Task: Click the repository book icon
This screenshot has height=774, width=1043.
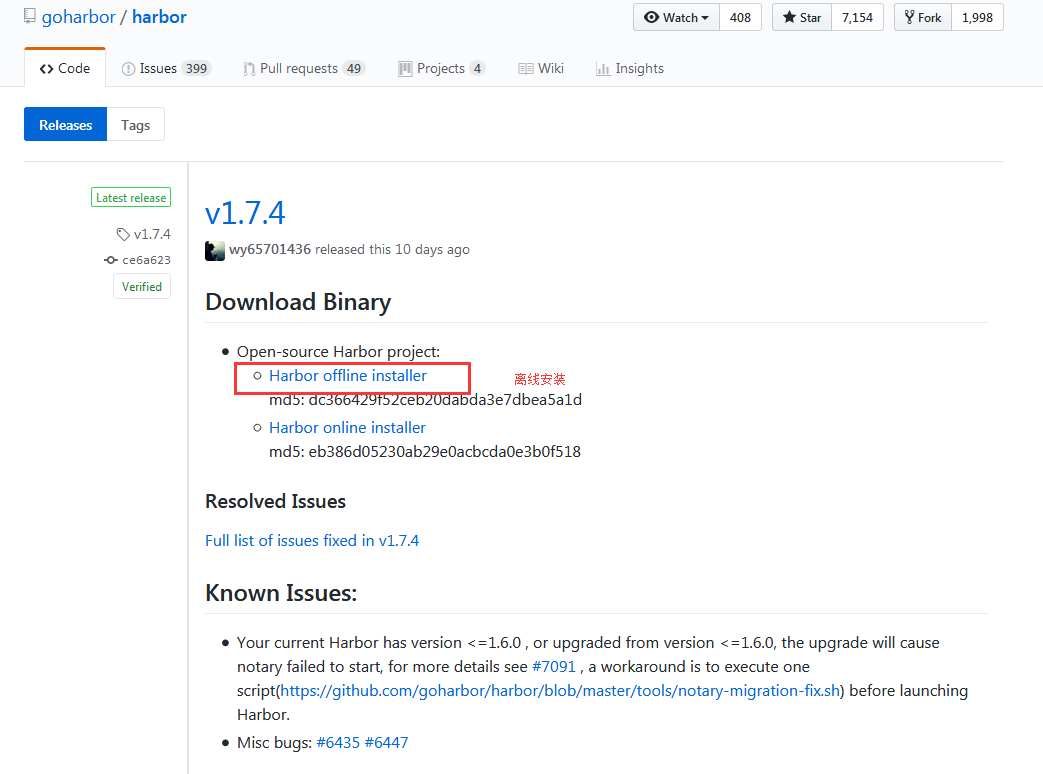Action: (29, 15)
